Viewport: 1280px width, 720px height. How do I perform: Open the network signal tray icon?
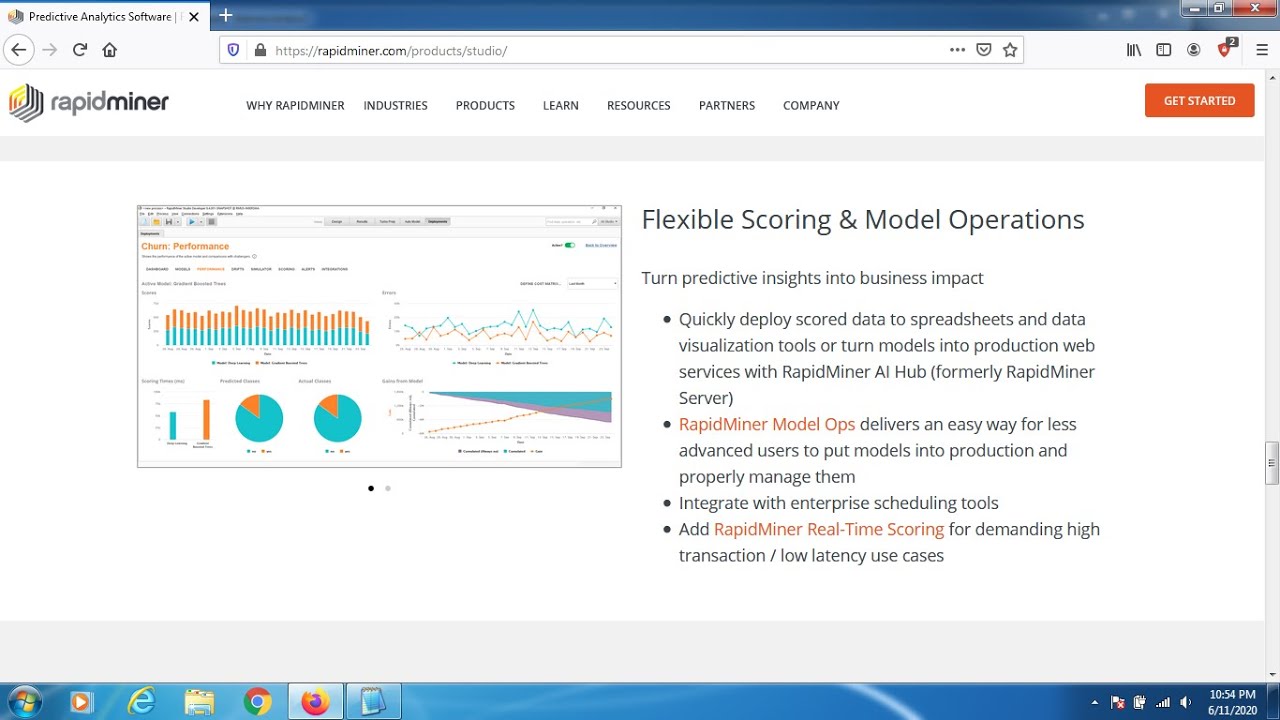pos(1163,702)
